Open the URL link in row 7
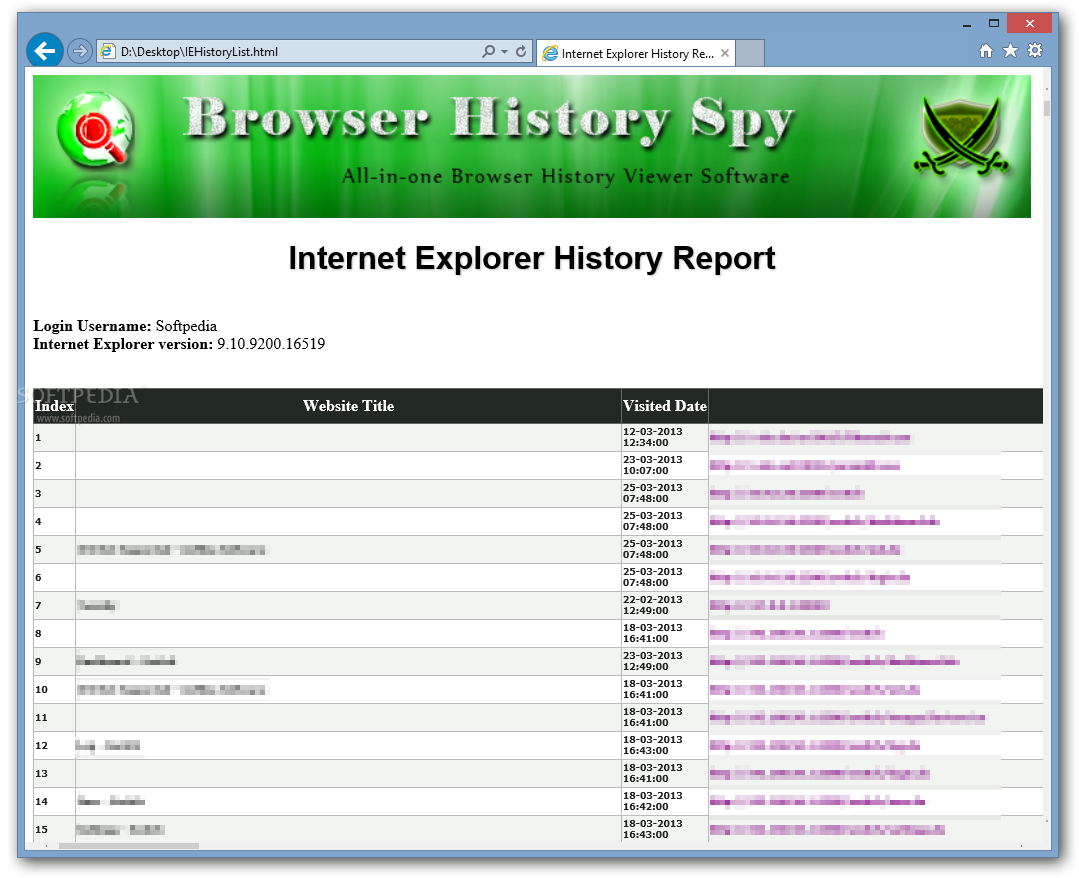The height and width of the screenshot is (878, 1079). [x=769, y=605]
